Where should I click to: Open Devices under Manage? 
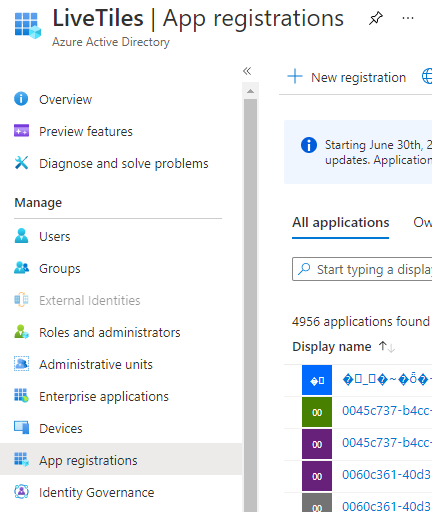61,429
